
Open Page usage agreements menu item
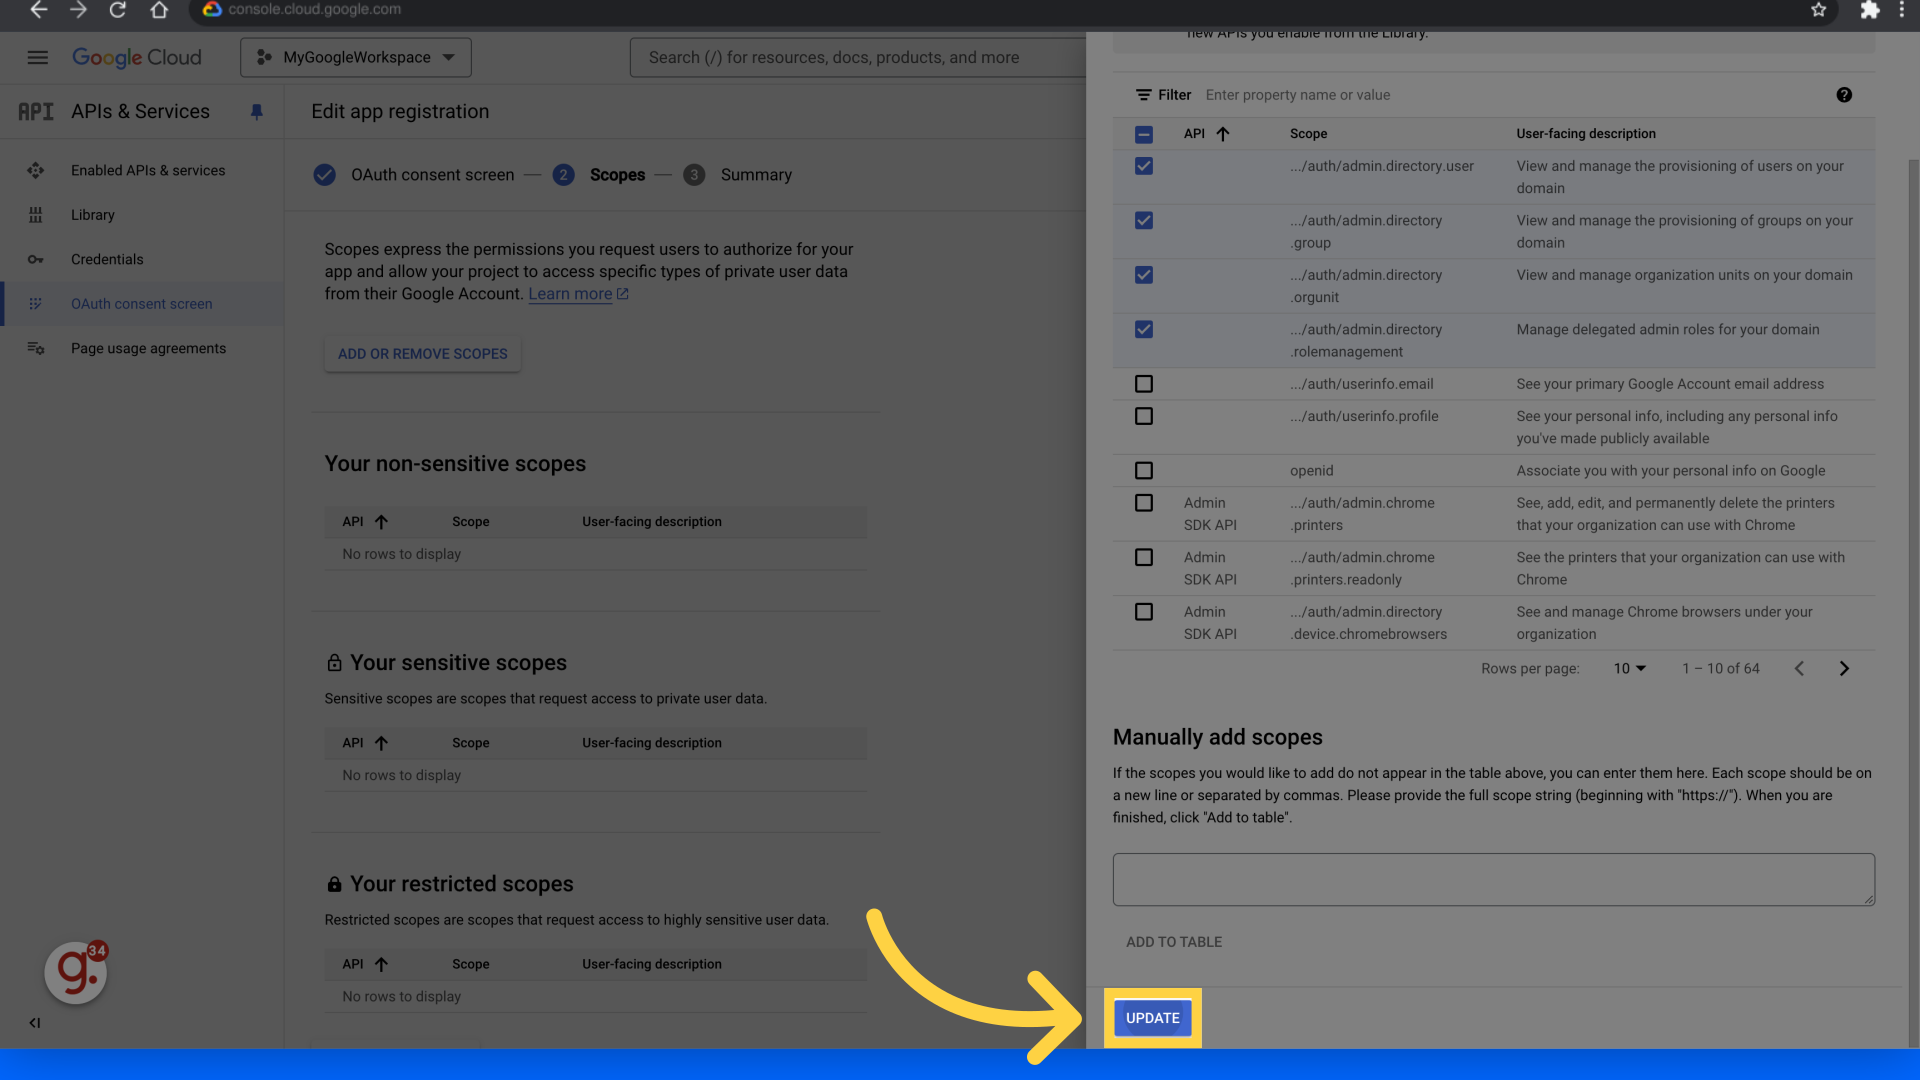click(x=148, y=348)
